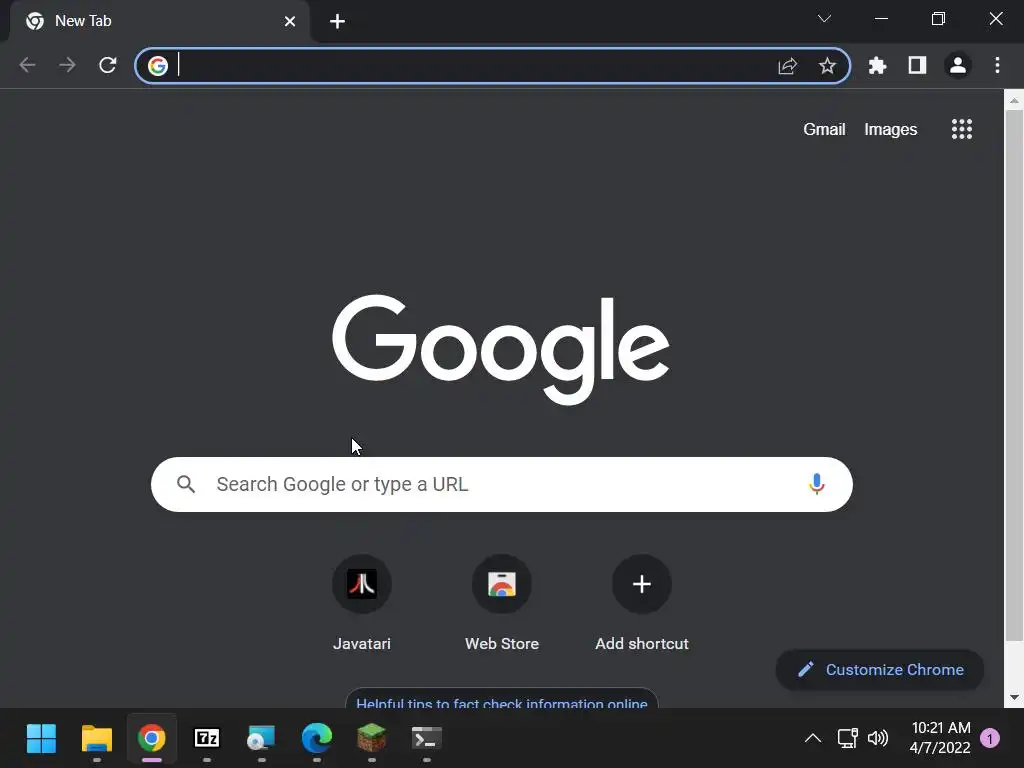Show hidden system tray icons
The image size is (1024, 768).
pyautogui.click(x=813, y=739)
